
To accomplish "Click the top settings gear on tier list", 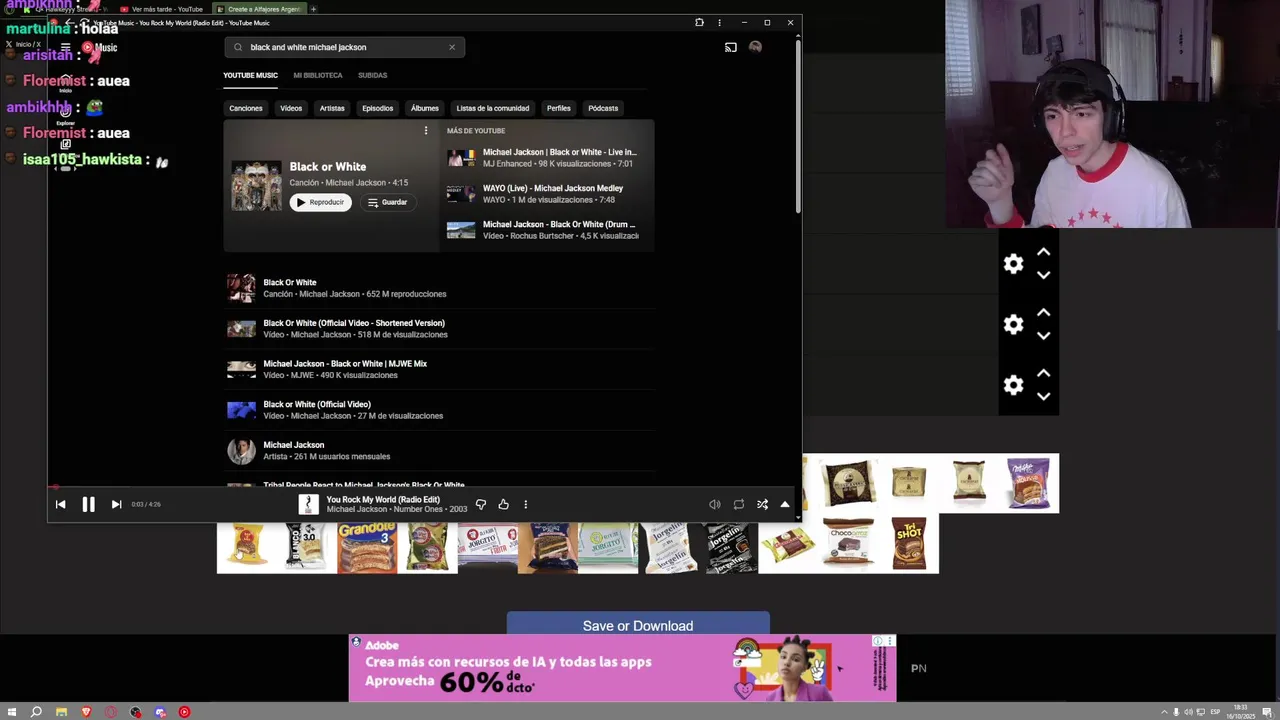I will coord(1014,264).
